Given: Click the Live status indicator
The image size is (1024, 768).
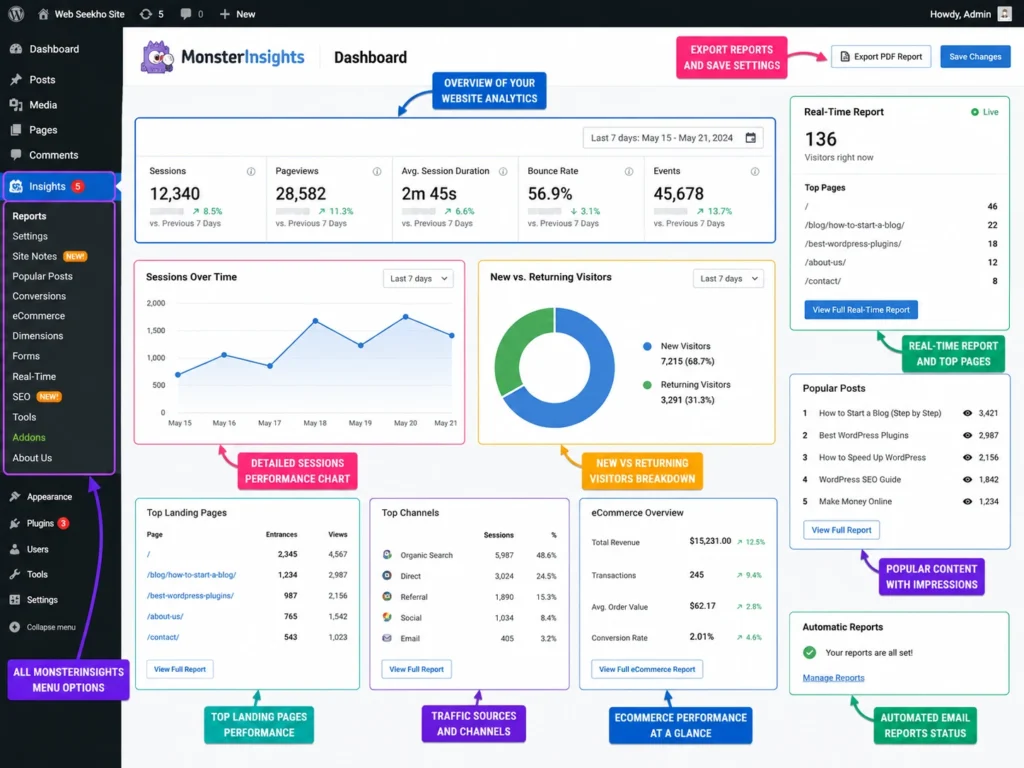Looking at the screenshot, I should click(984, 112).
